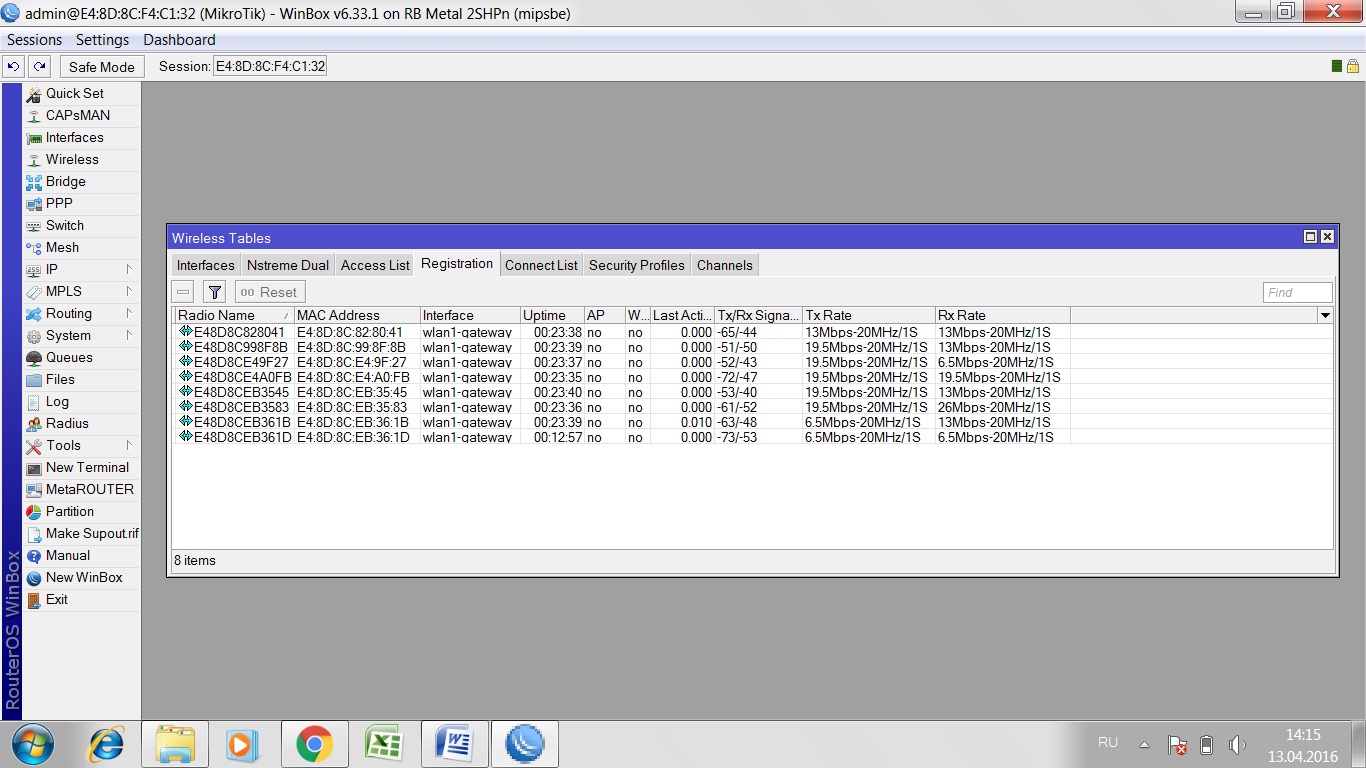Sort by the Tx Rate column header
Viewport: 1366px width, 768px height.
(869, 315)
